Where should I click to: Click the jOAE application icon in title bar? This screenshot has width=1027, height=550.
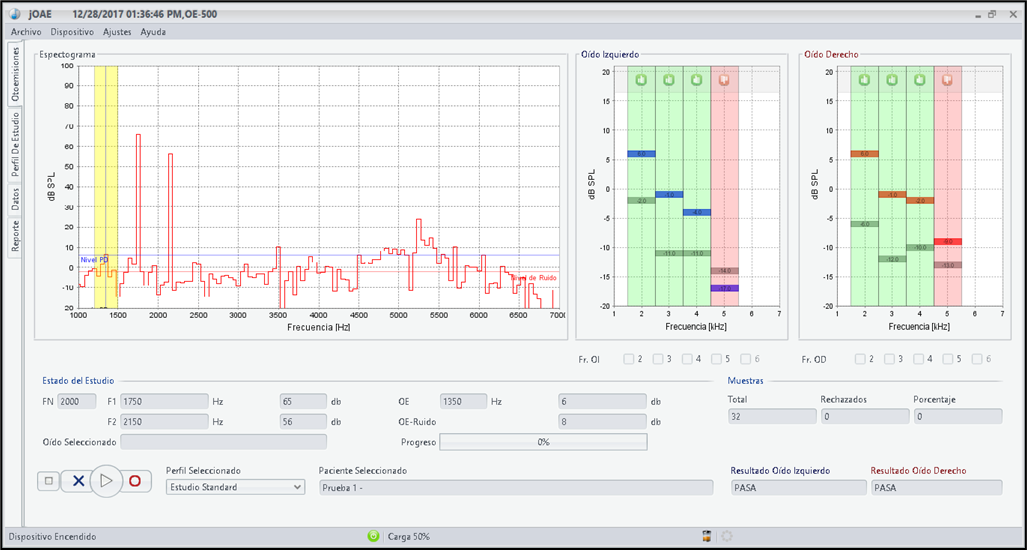click(16, 14)
